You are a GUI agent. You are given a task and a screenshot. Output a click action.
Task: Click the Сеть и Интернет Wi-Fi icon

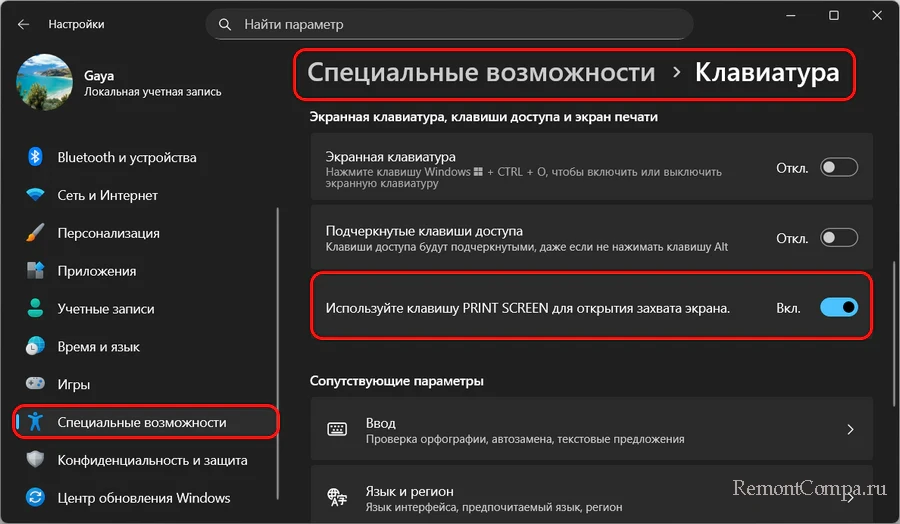[35, 195]
